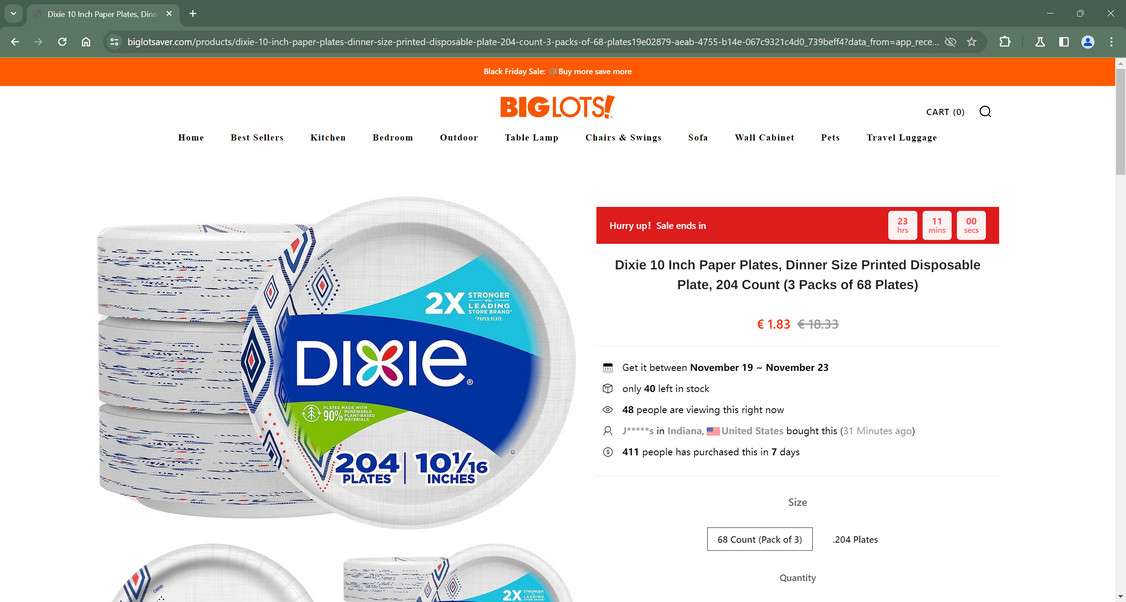Image resolution: width=1126 pixels, height=602 pixels.
Task: Open a new browser tab
Action: click(x=192, y=14)
